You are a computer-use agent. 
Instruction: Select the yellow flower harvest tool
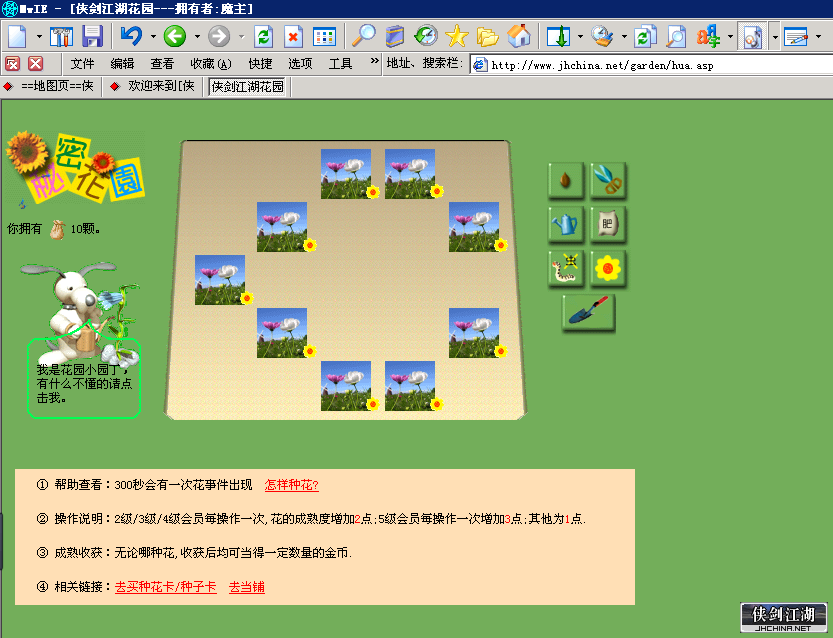click(608, 268)
